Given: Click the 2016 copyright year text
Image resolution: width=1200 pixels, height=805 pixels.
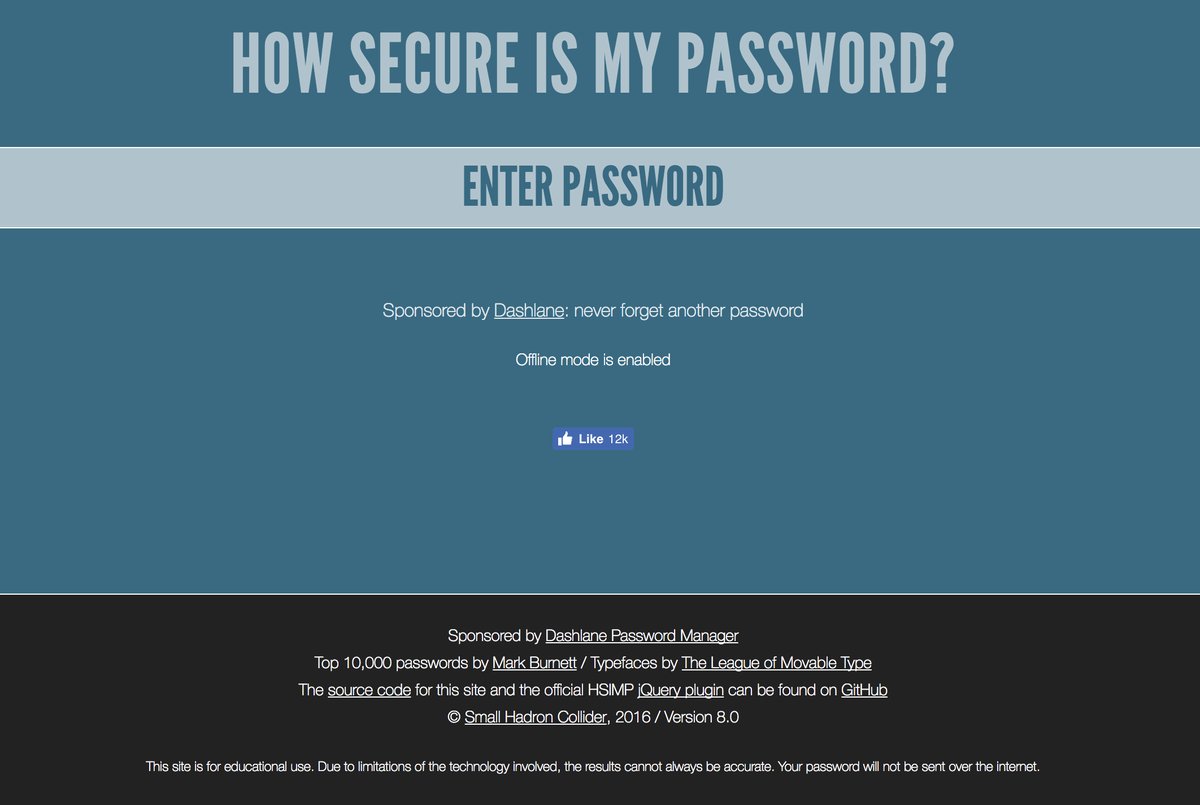Looking at the screenshot, I should pyautogui.click(x=632, y=717).
